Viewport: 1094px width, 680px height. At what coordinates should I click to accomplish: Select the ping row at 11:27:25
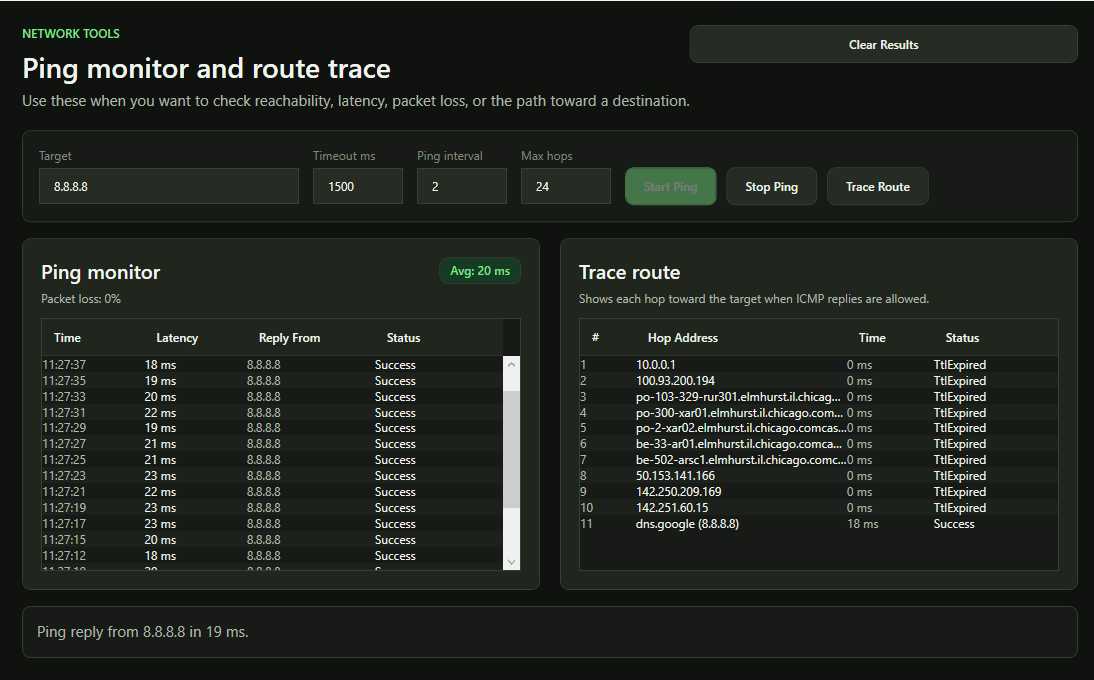click(272, 460)
